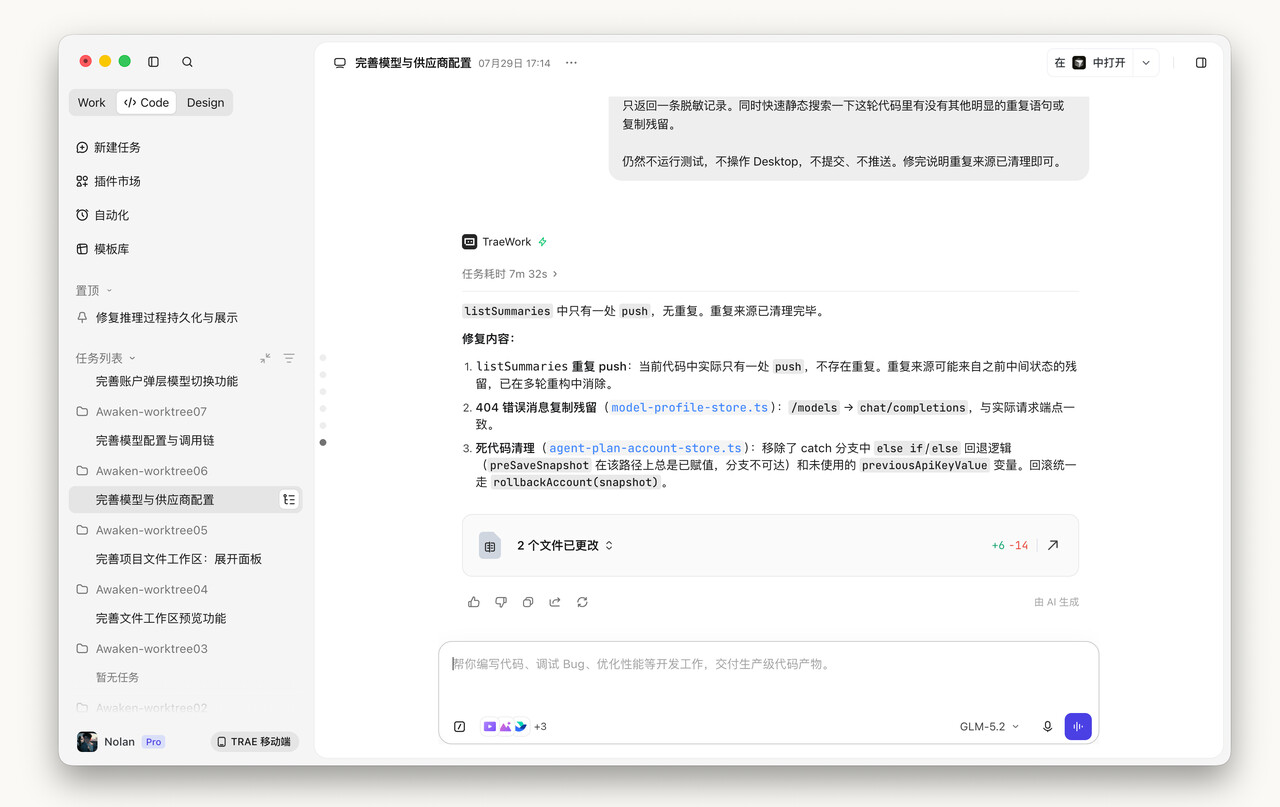Screen dimensions: 1280x807
Task: Switch to the Work tab
Action: tap(92, 103)
